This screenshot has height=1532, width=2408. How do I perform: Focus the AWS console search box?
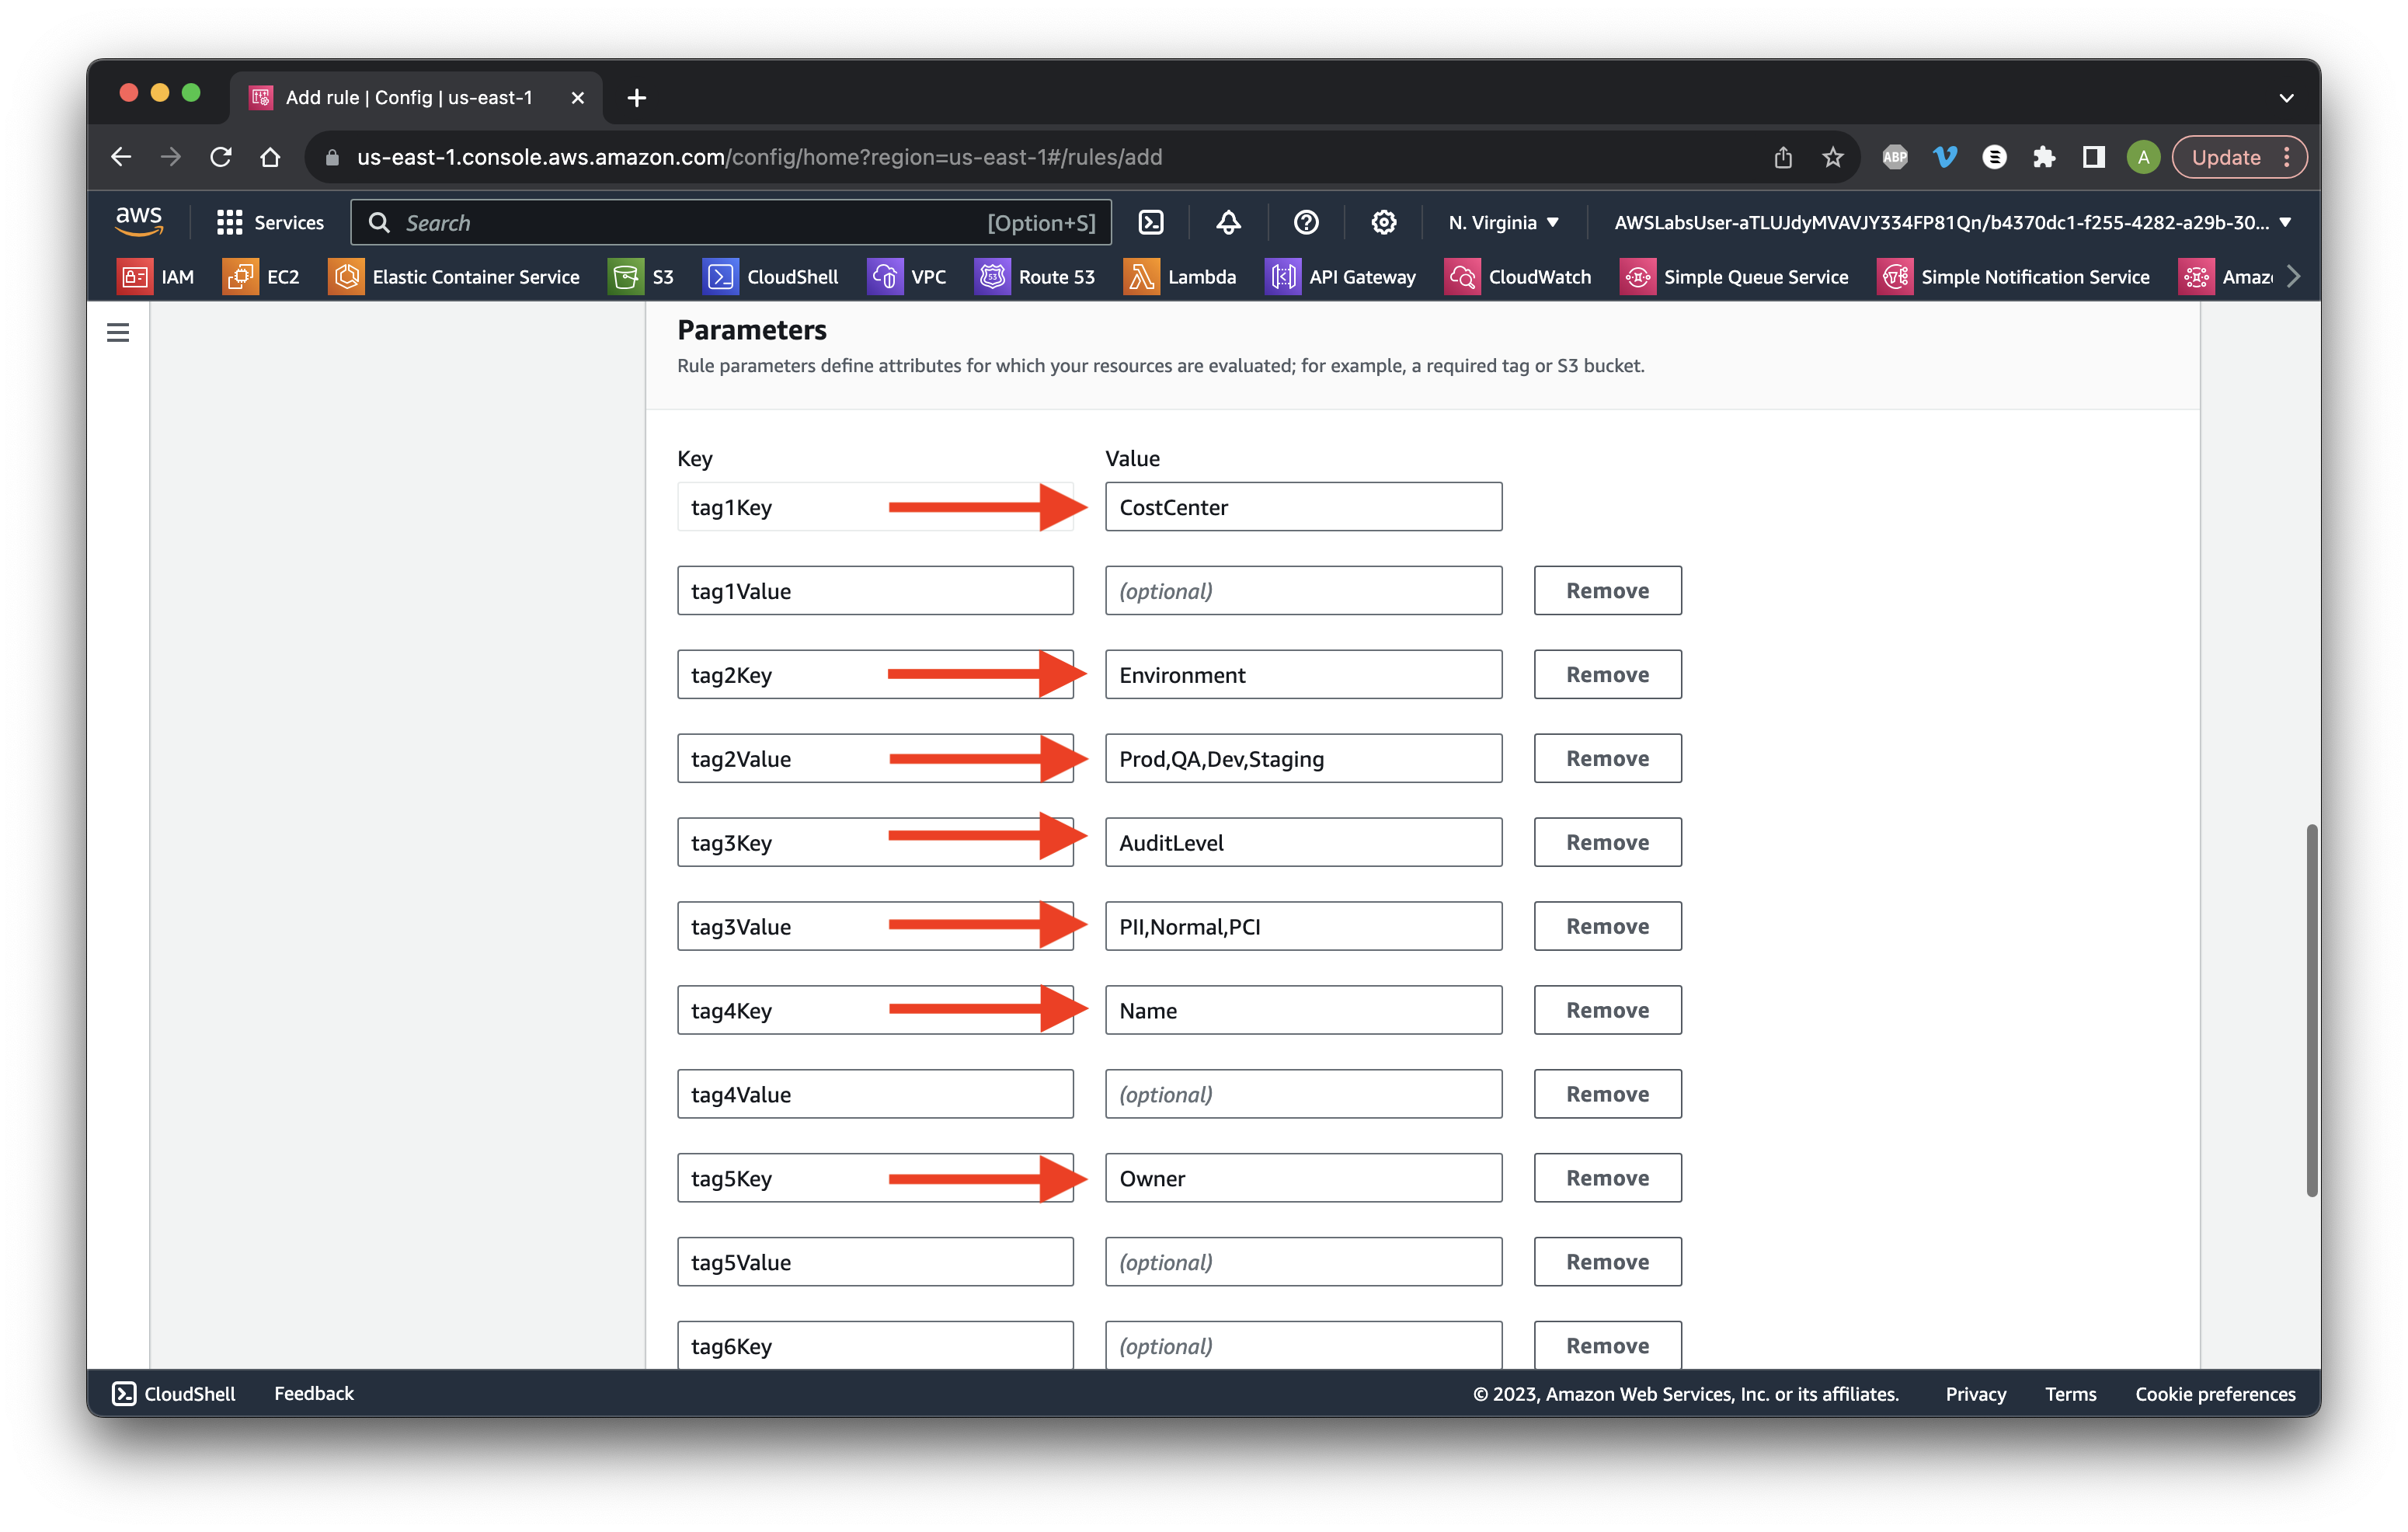tap(731, 222)
